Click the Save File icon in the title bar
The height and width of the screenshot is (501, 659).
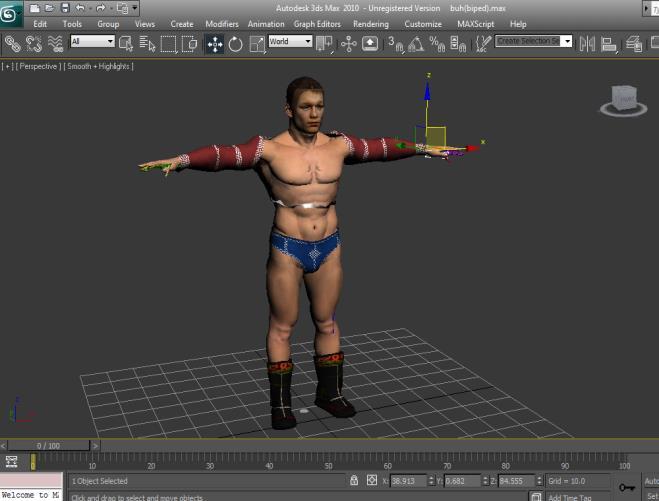65,8
